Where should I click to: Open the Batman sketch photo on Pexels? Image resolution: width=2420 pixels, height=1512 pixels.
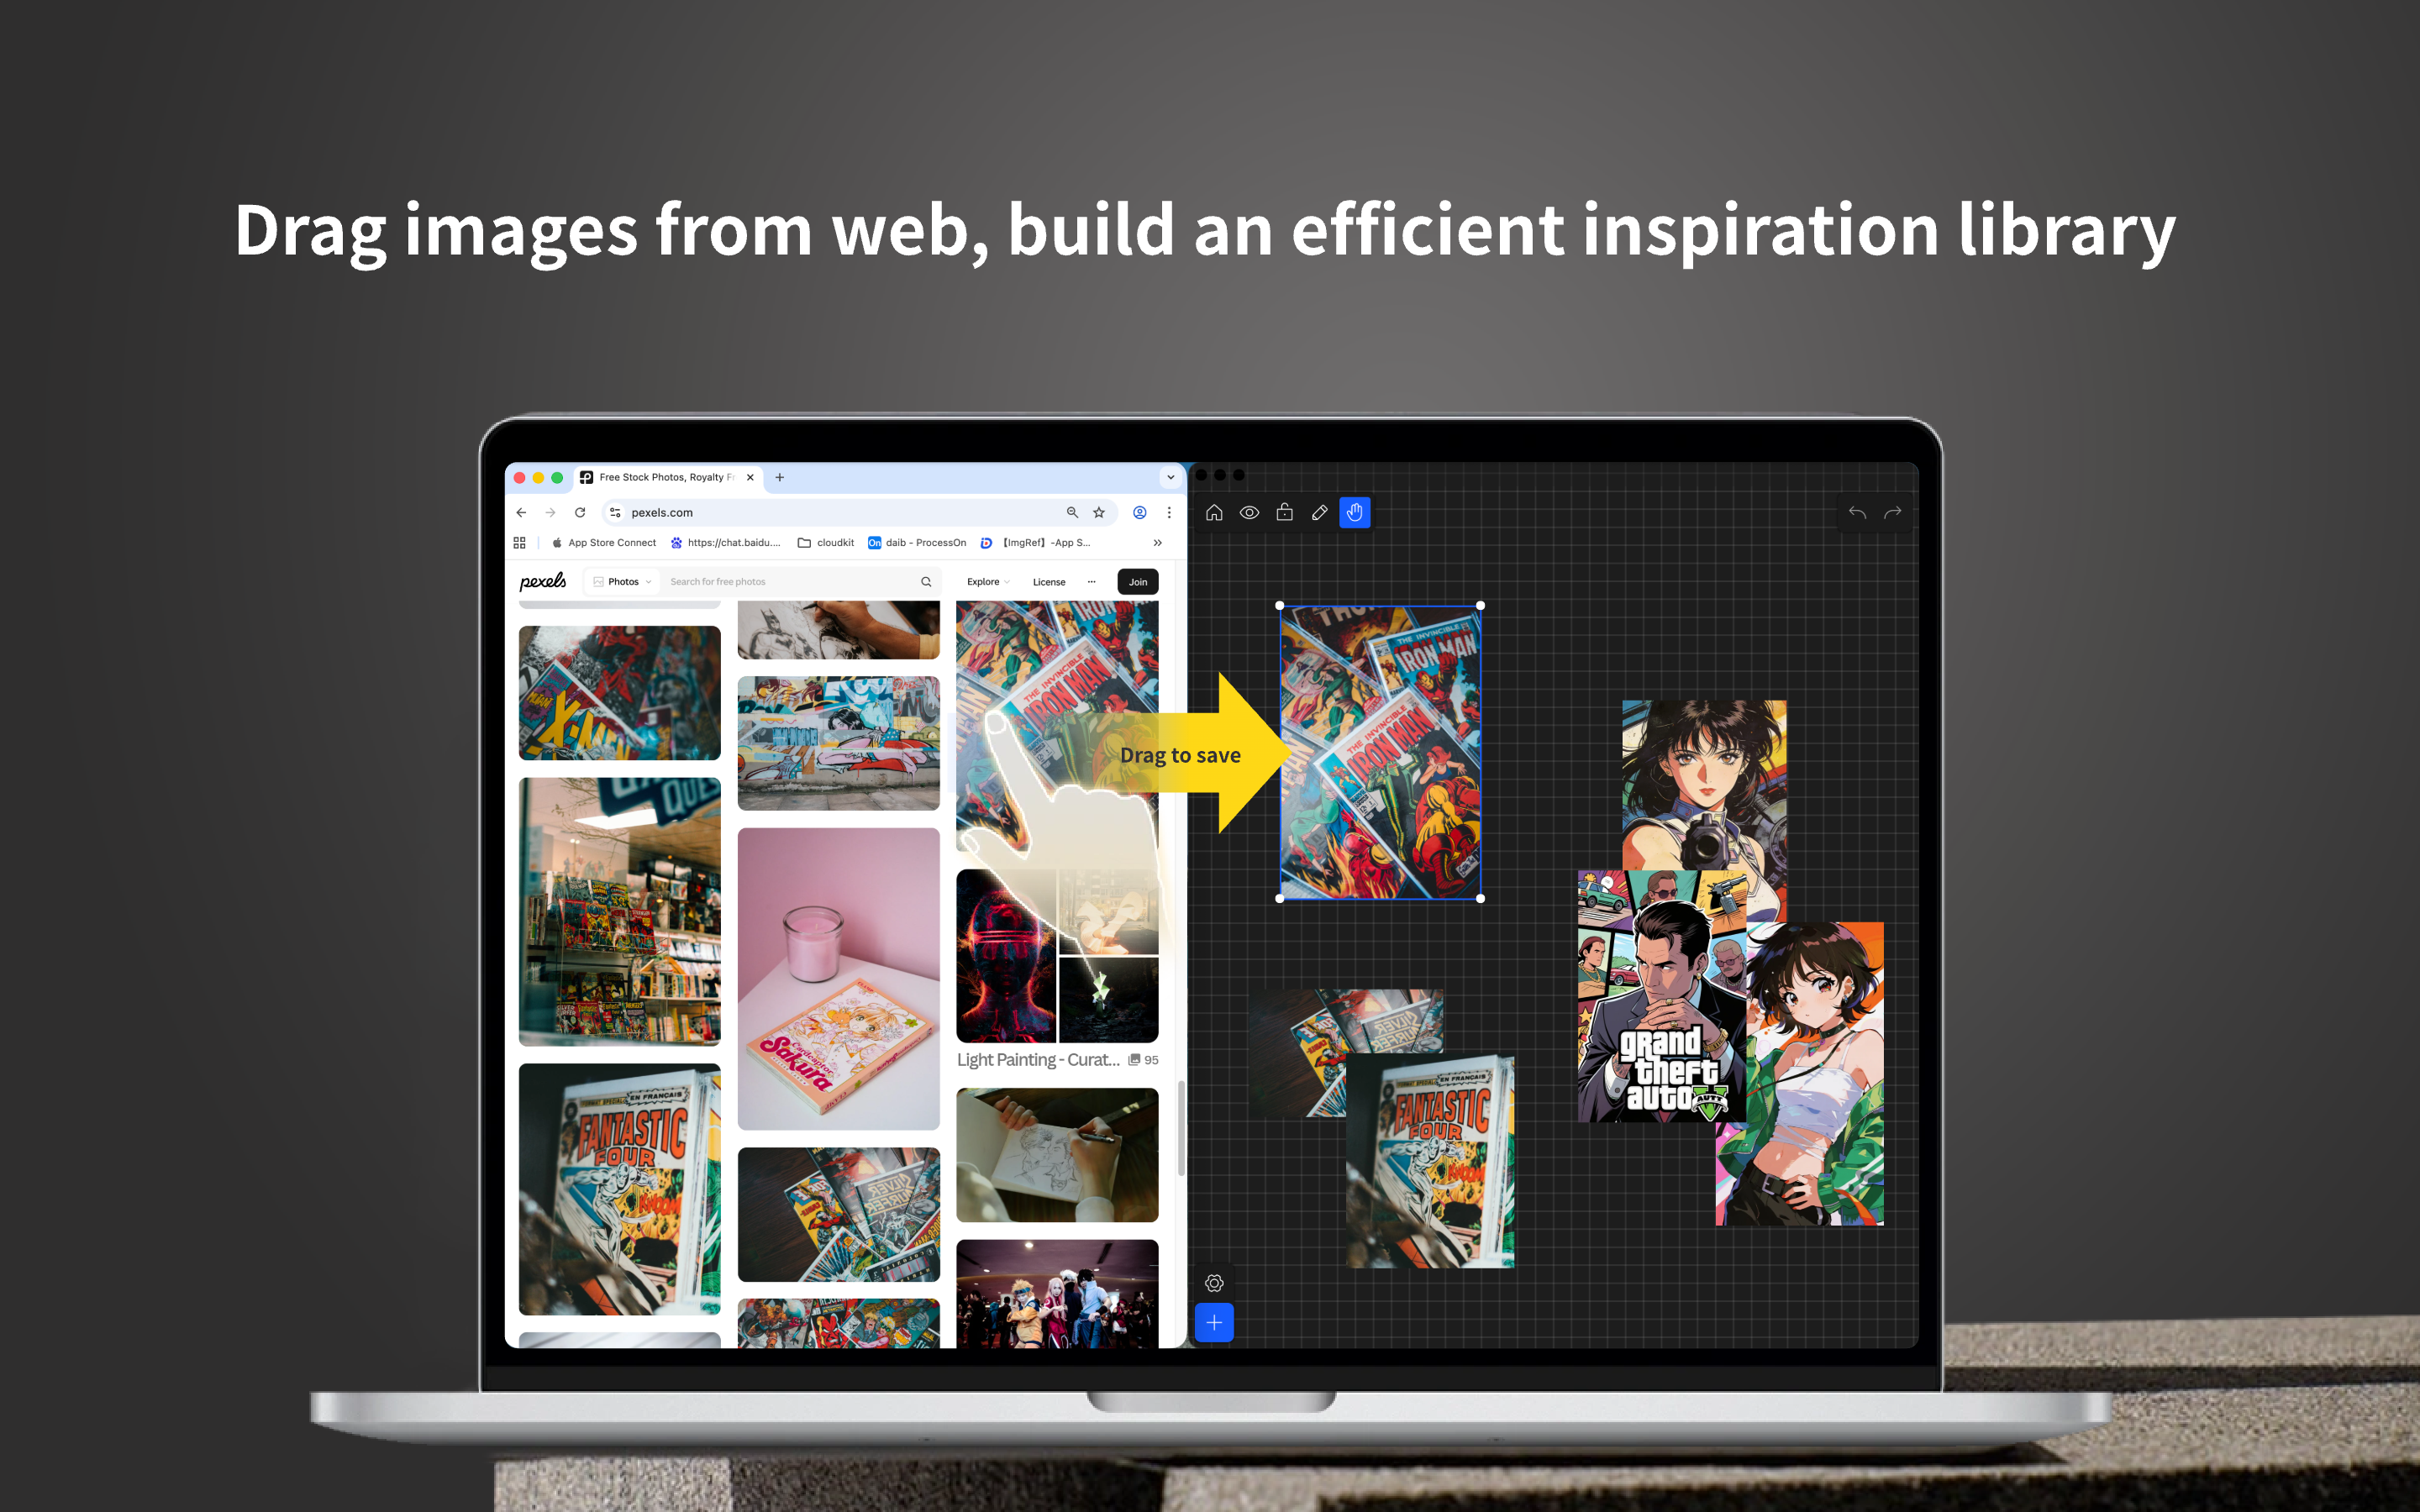click(838, 629)
